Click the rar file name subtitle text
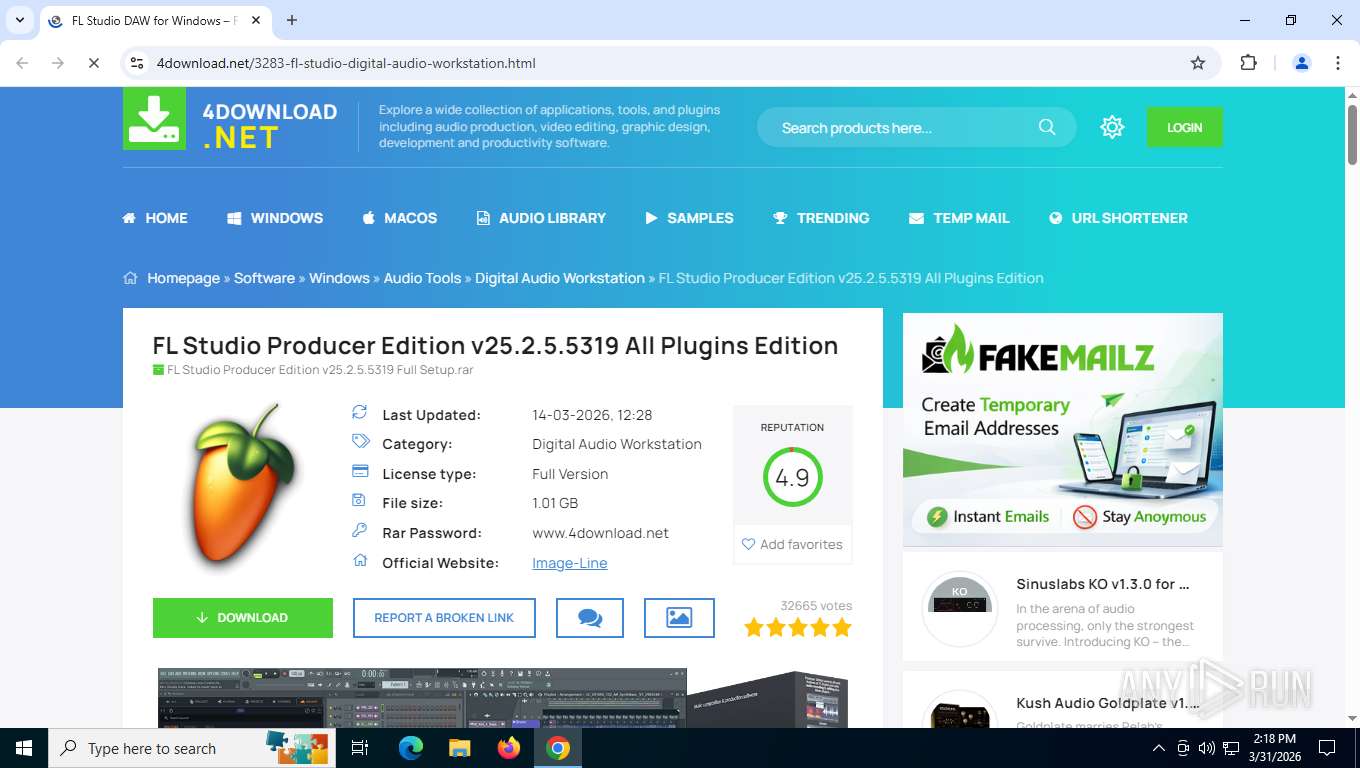 (x=320, y=370)
